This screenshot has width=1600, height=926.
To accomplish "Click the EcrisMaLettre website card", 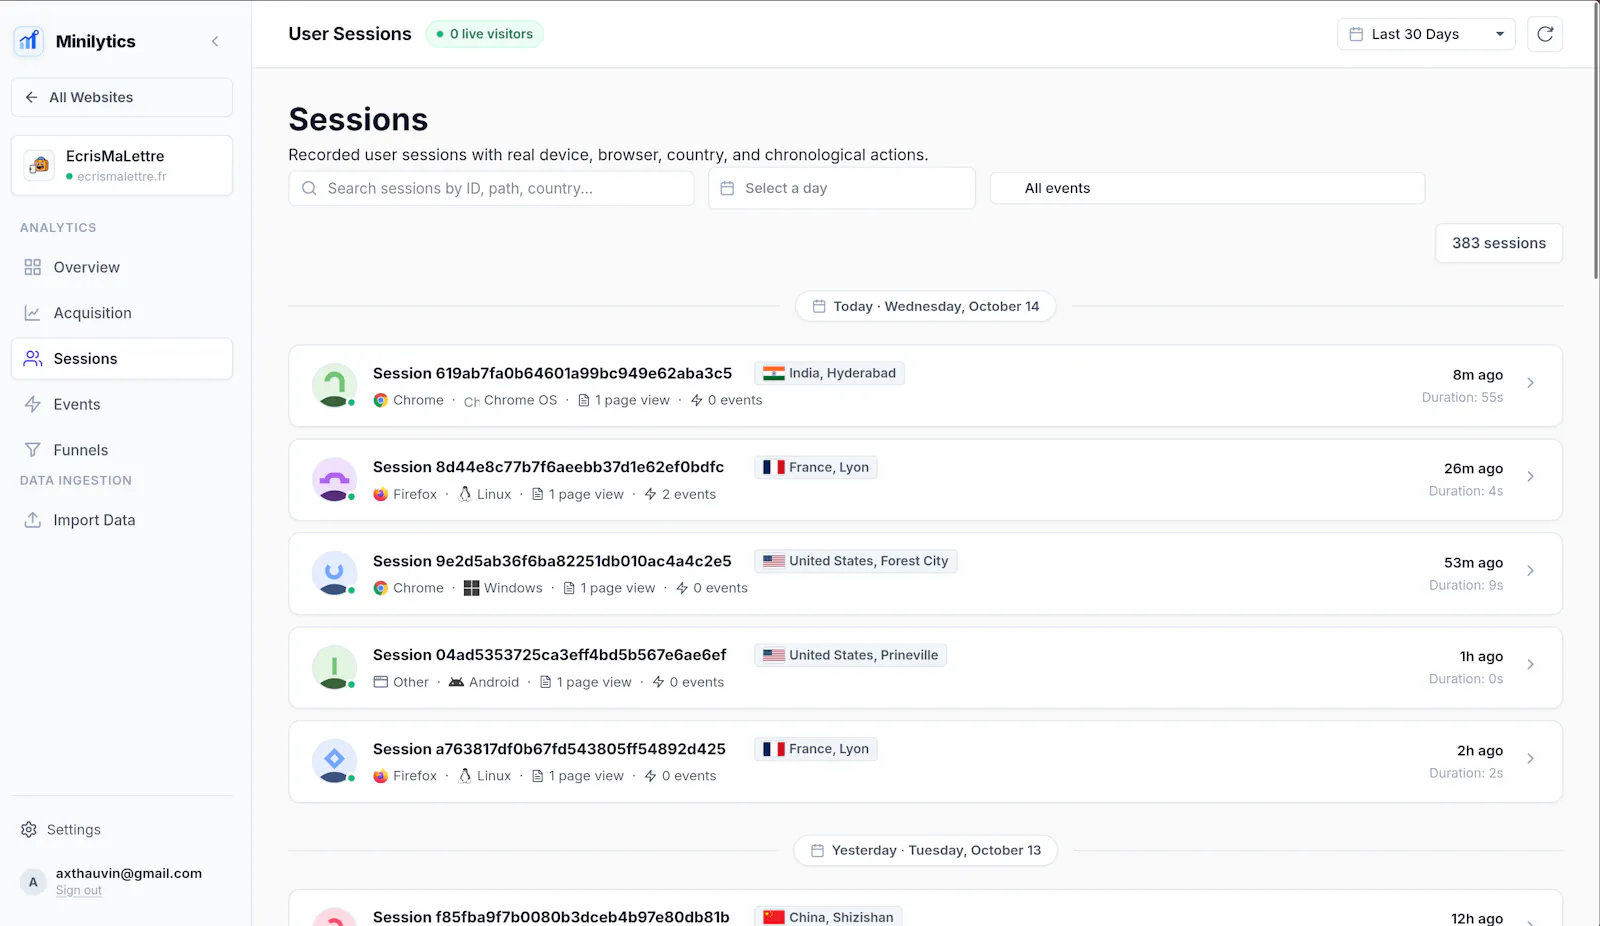I will pos(122,165).
